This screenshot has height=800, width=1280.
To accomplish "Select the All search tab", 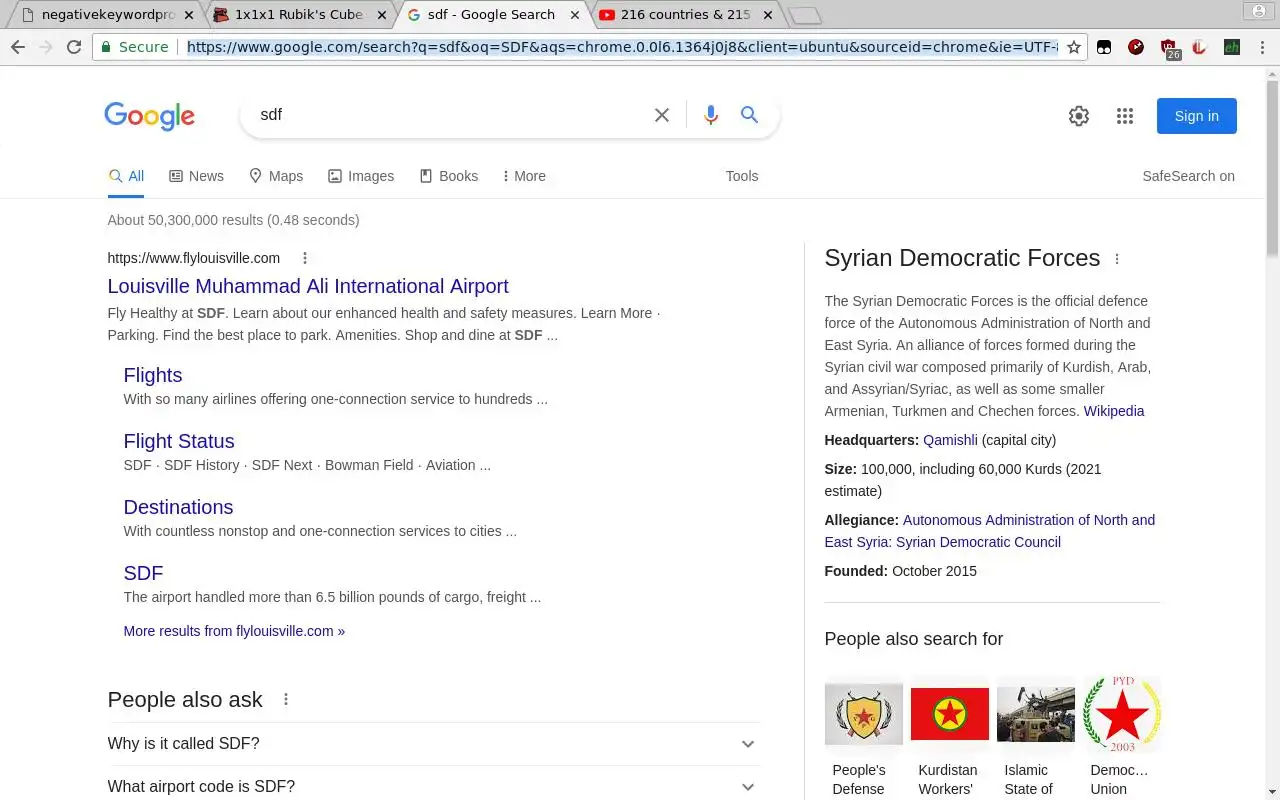I will pyautogui.click(x=126, y=176).
